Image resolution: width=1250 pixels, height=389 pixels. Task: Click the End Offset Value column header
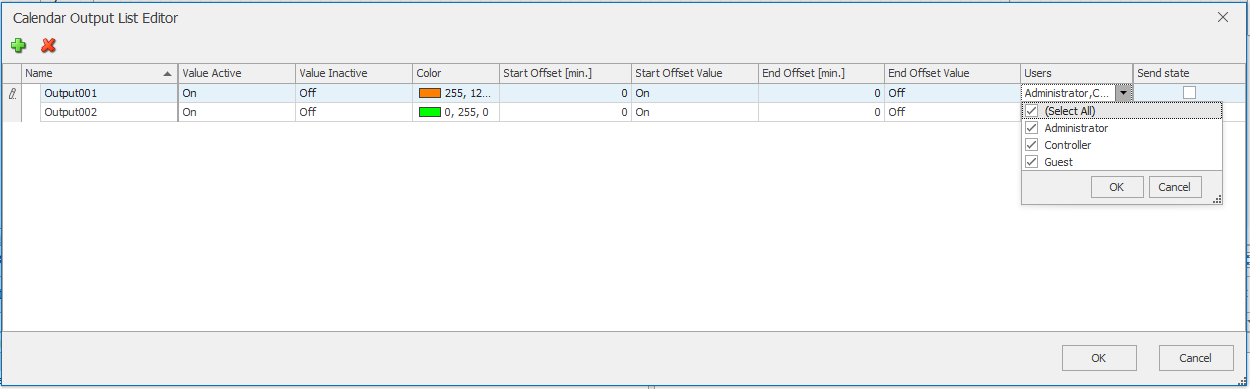(x=953, y=73)
